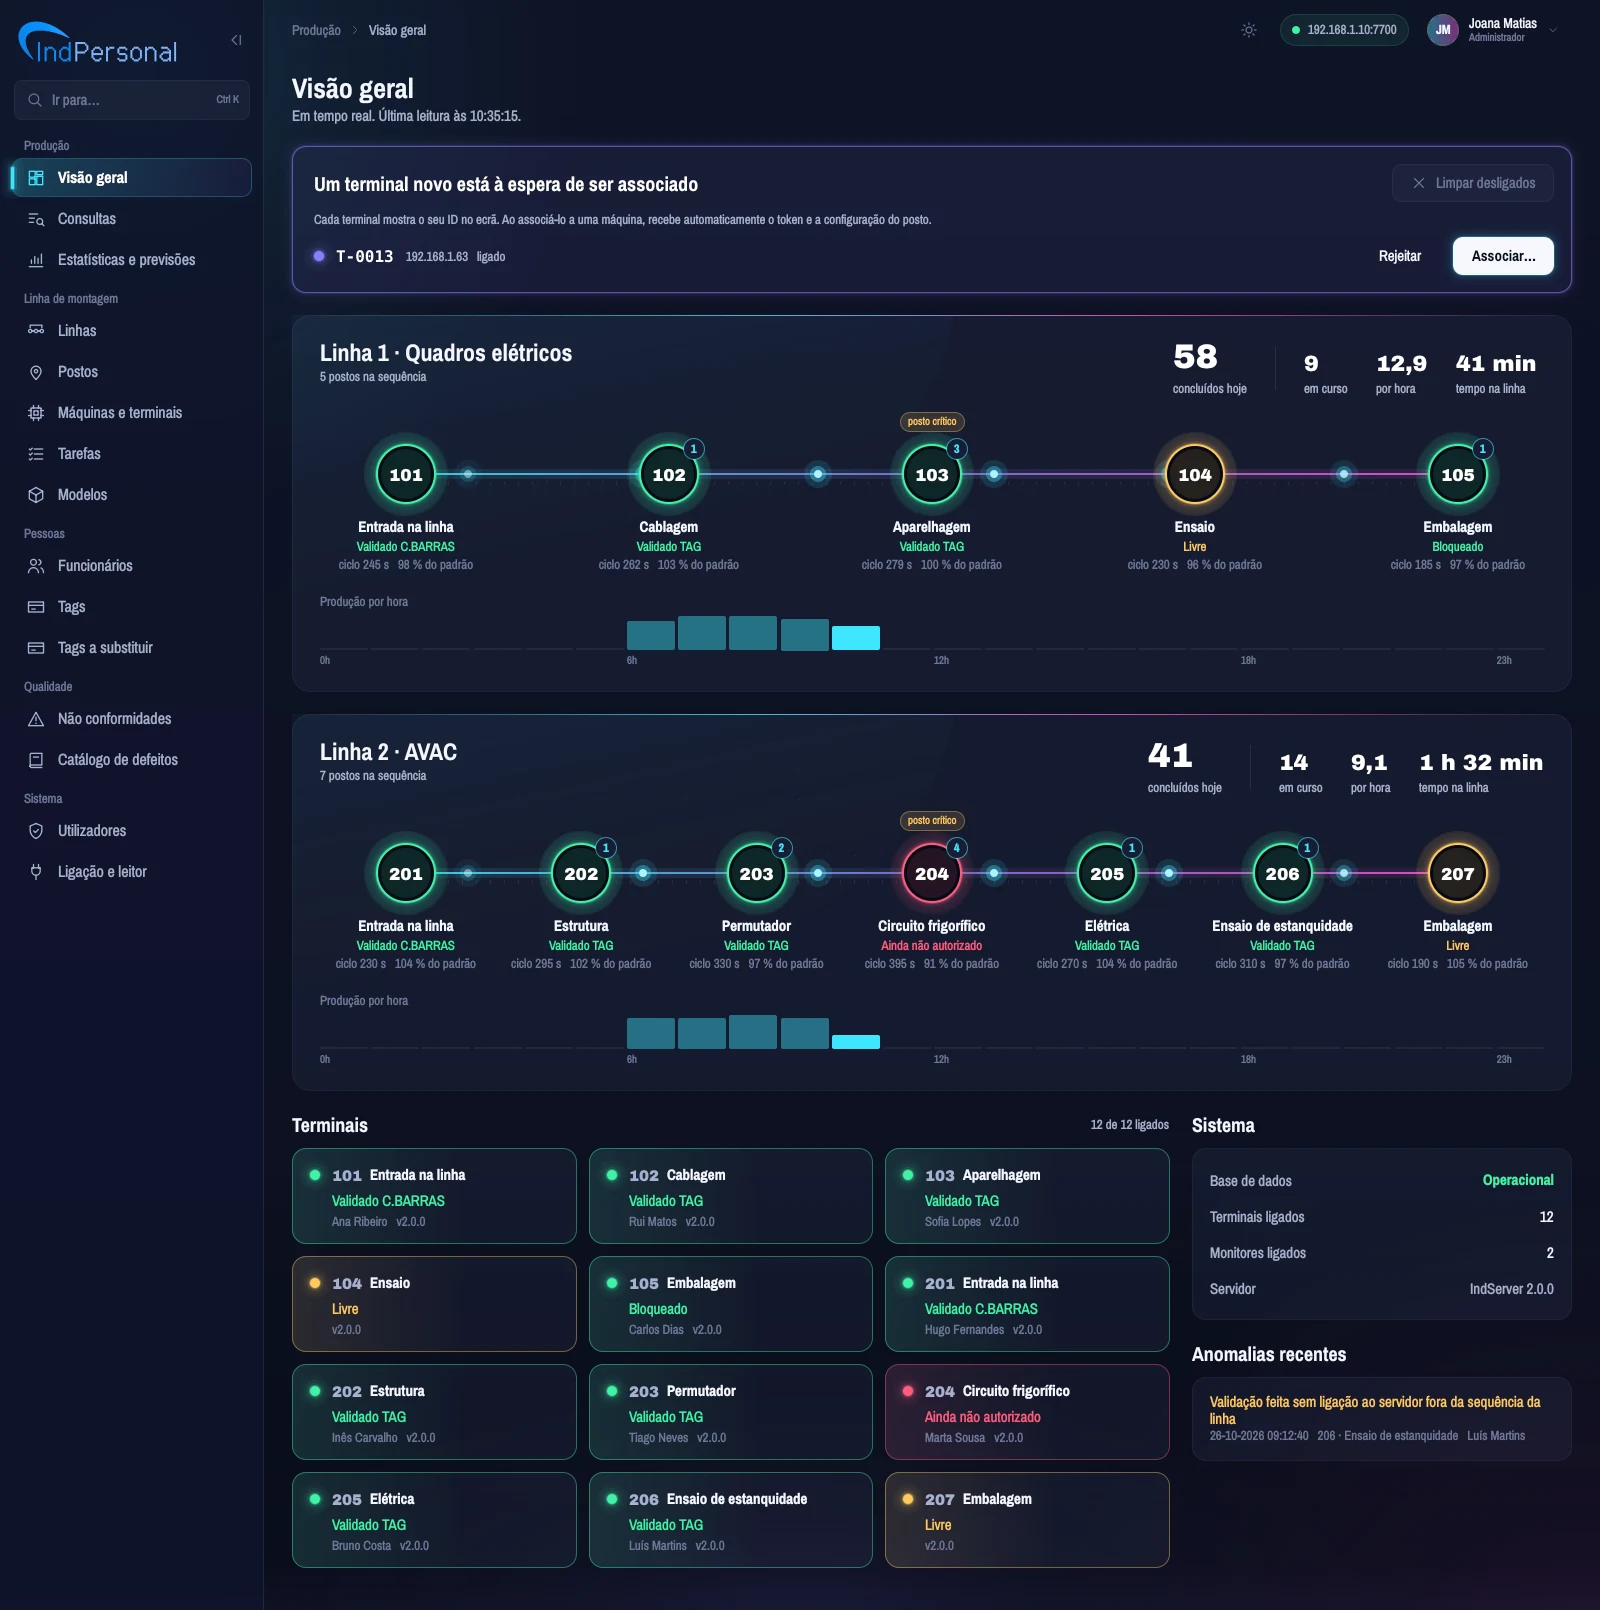Collapse the sidebar with the arrow icon
1600x1610 pixels.
click(236, 40)
